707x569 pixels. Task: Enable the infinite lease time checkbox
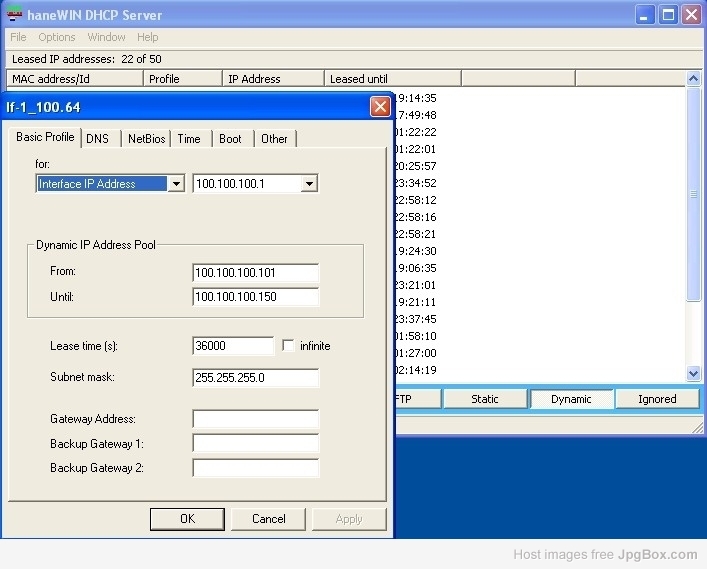[289, 346]
